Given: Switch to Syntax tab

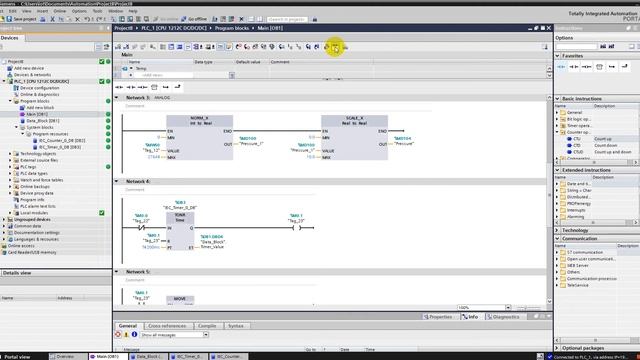Looking at the screenshot, I should point(236,326).
